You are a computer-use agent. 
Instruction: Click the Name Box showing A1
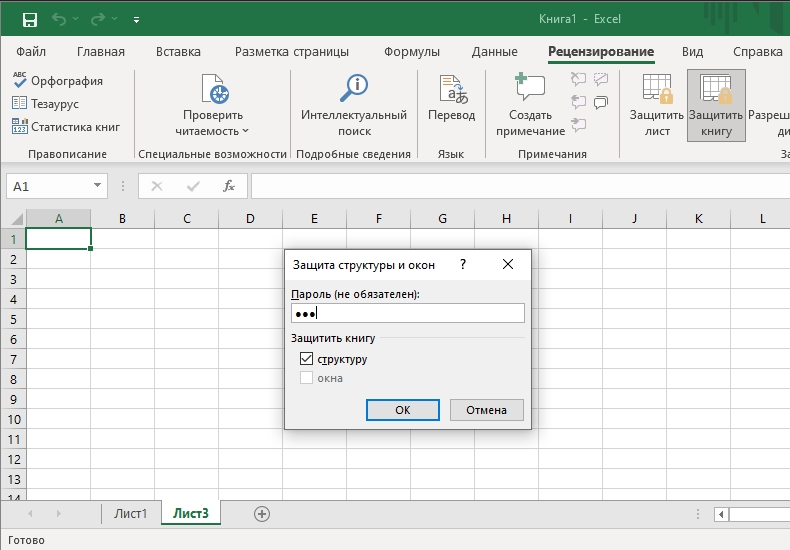tap(49, 186)
